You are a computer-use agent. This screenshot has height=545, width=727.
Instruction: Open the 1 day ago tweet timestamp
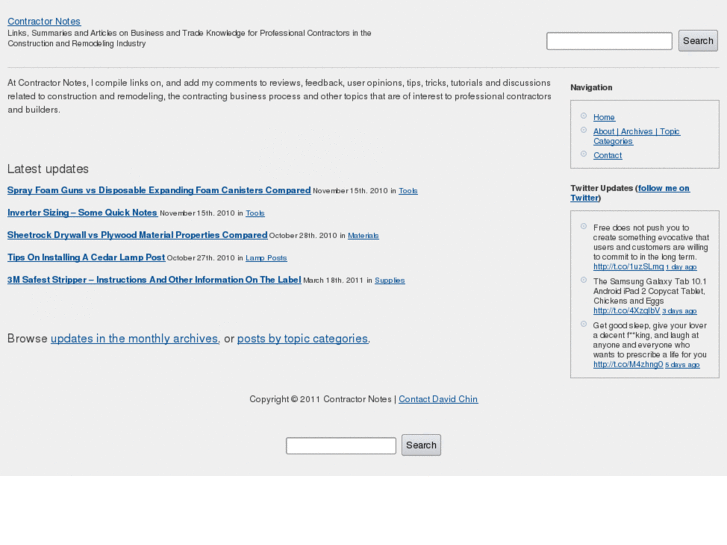[x=681, y=267]
